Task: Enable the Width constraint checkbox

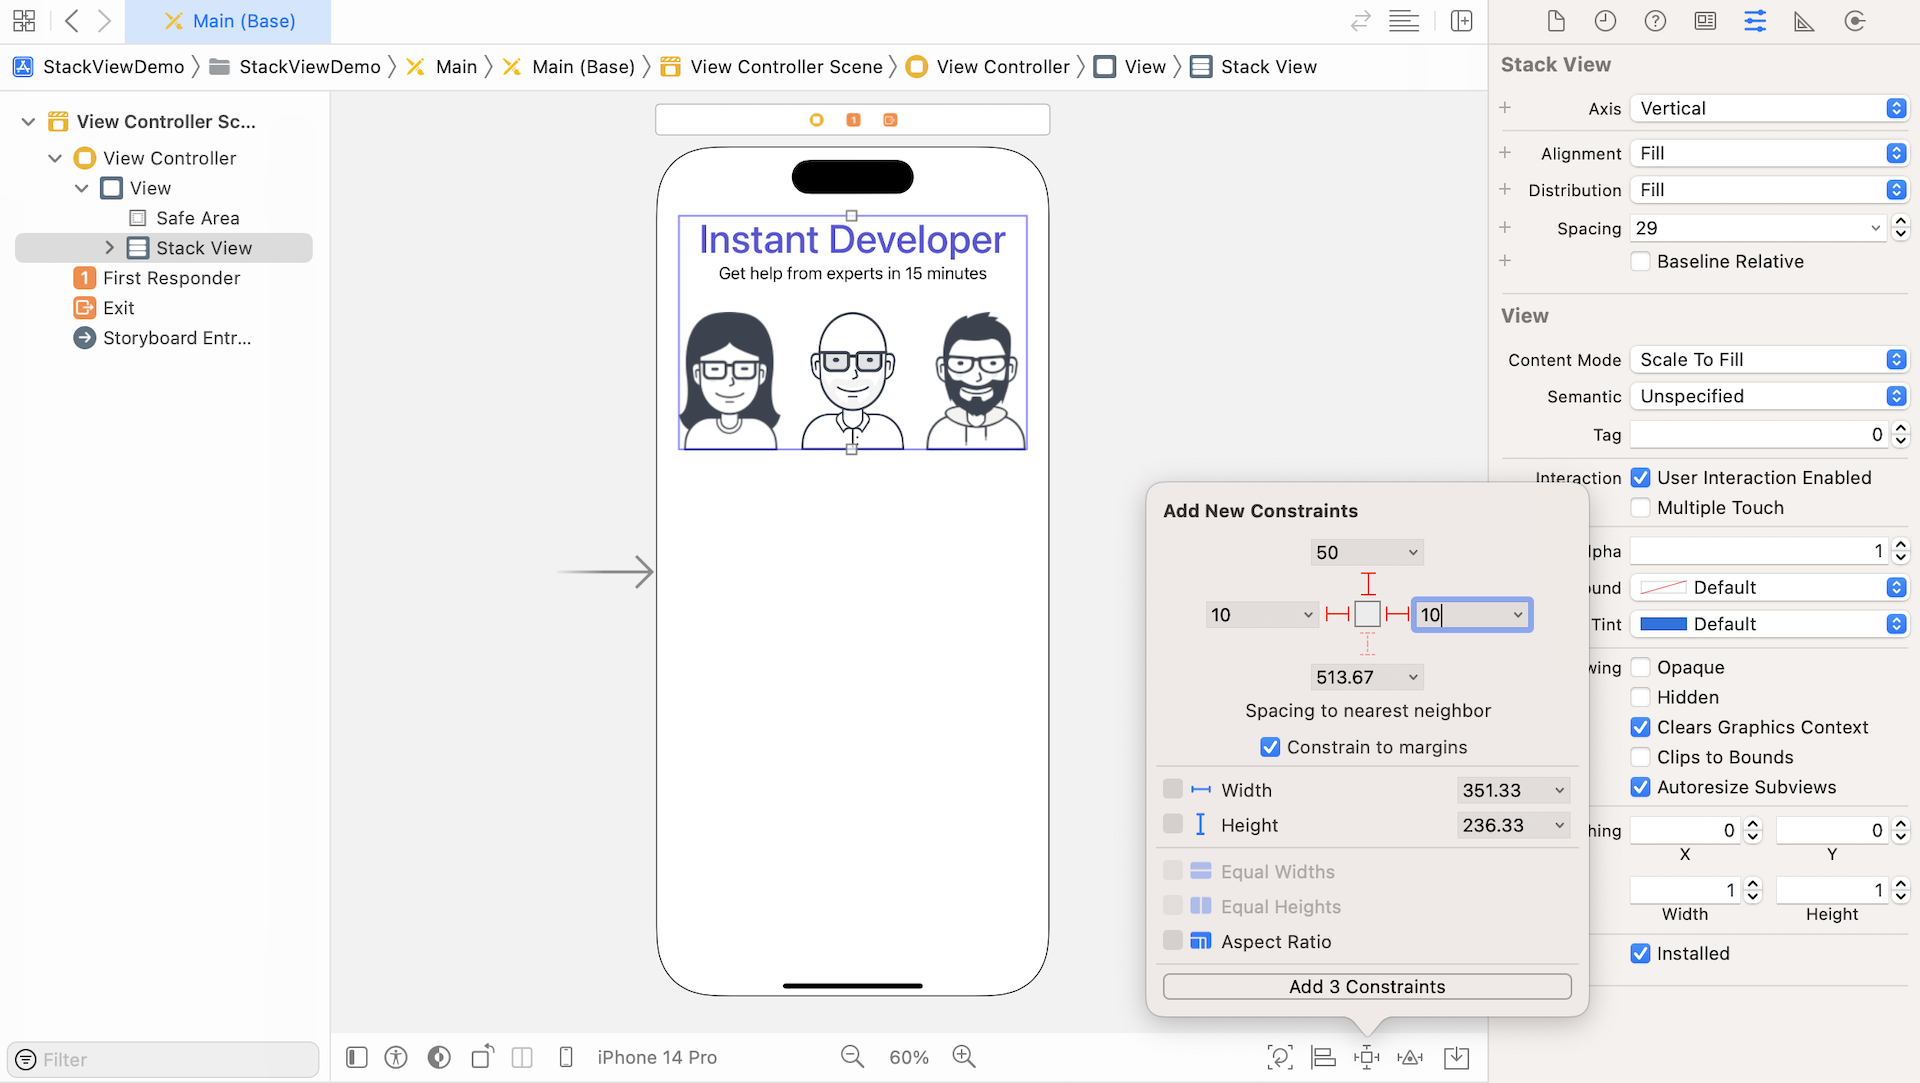Action: click(x=1173, y=789)
